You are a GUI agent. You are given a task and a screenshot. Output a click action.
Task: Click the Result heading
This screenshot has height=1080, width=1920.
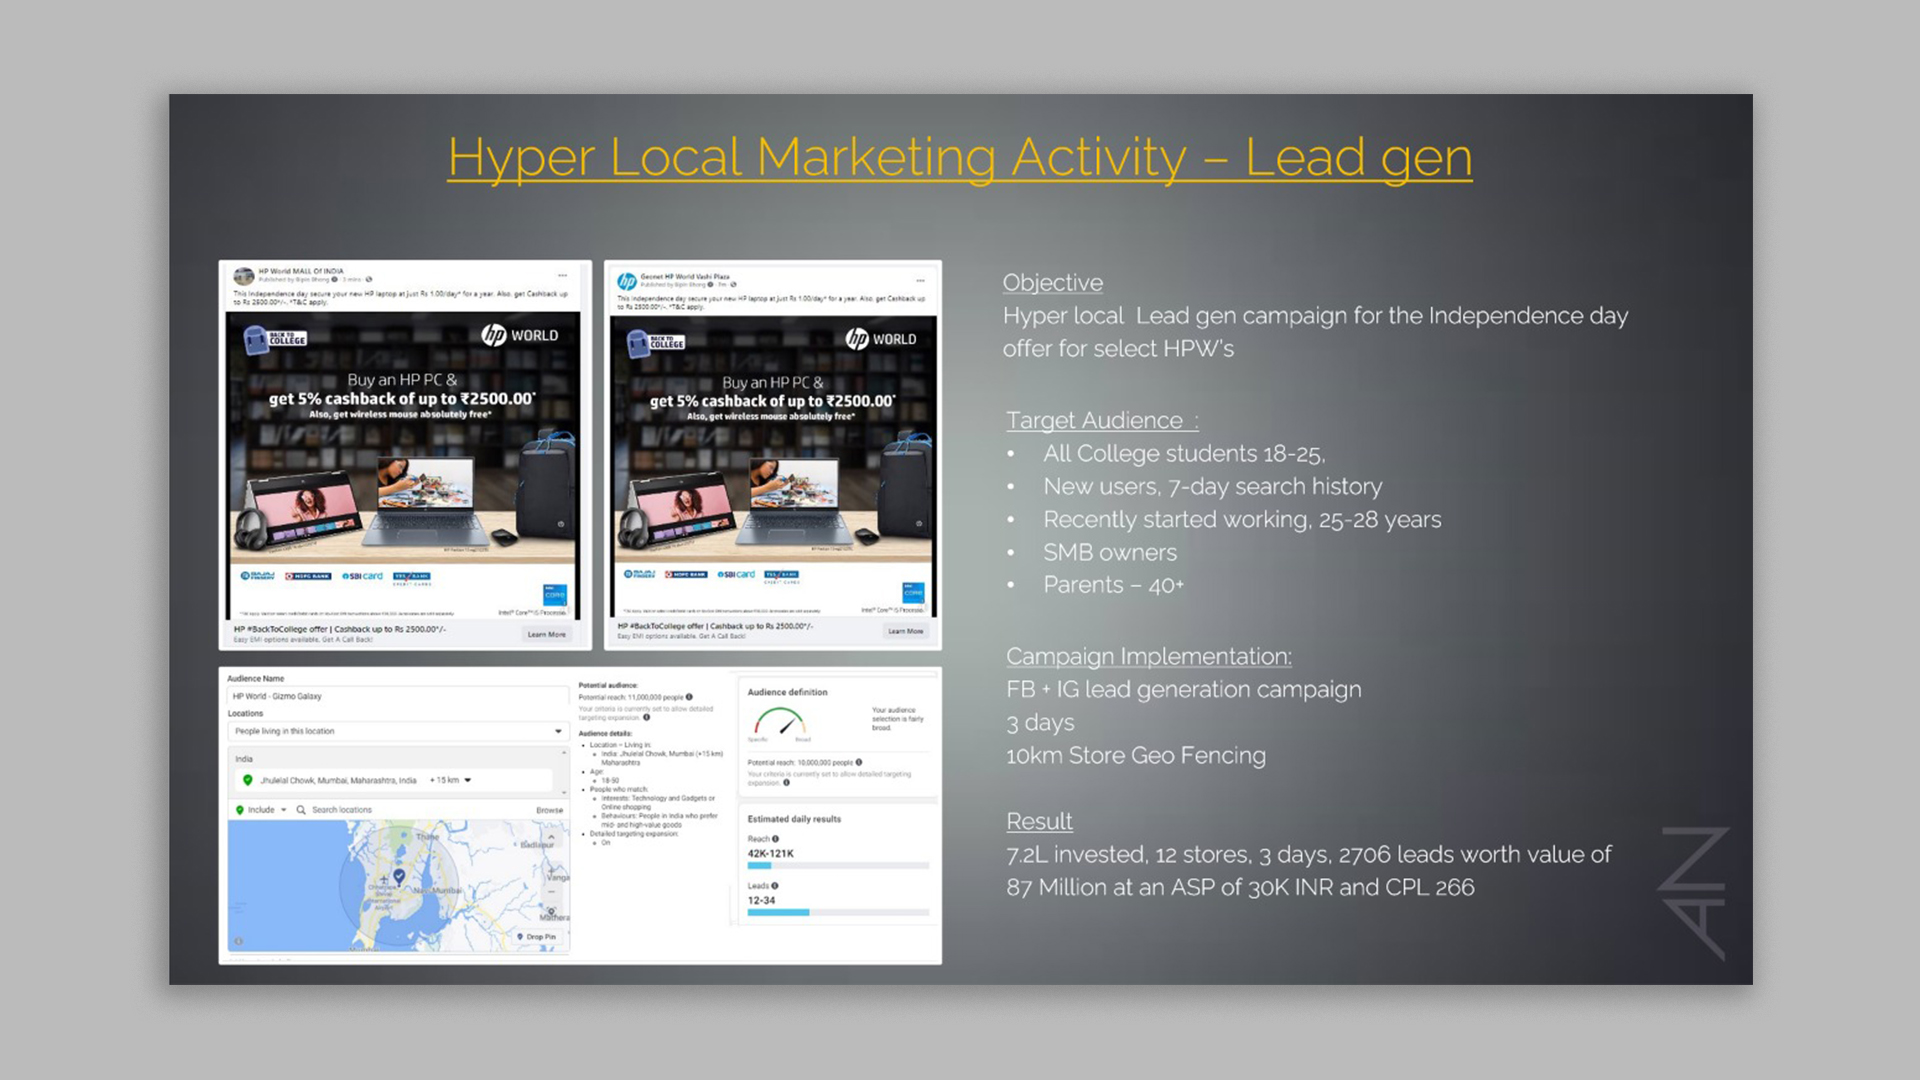(x=1039, y=822)
